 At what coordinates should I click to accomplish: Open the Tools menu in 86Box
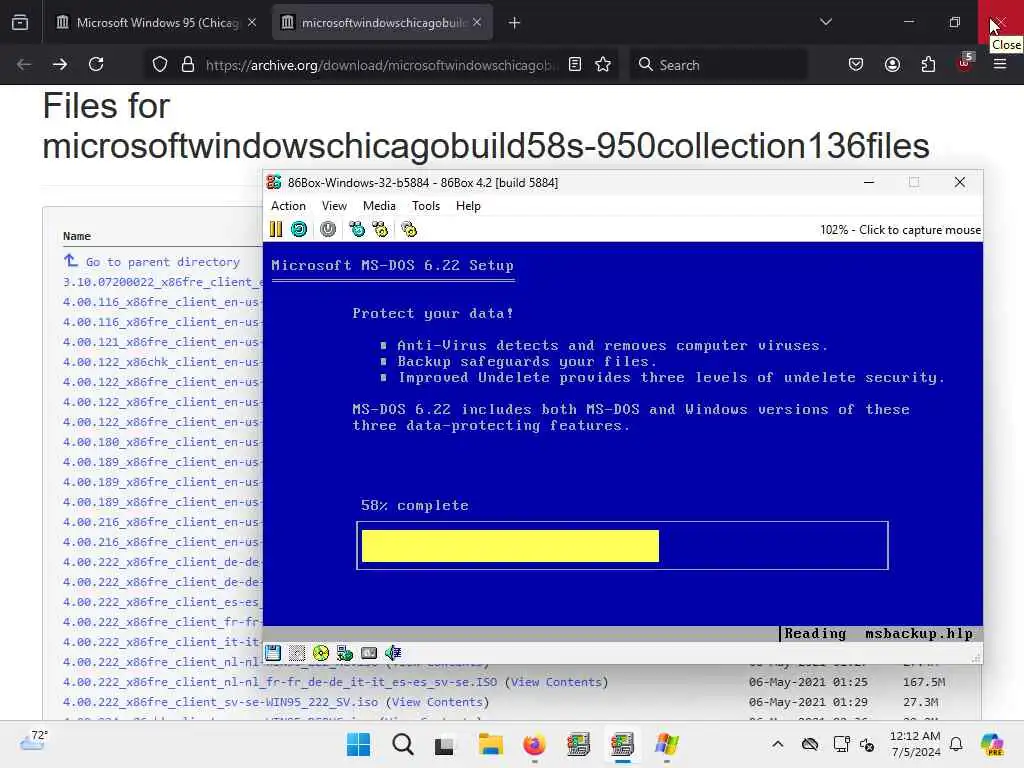[x=426, y=206]
